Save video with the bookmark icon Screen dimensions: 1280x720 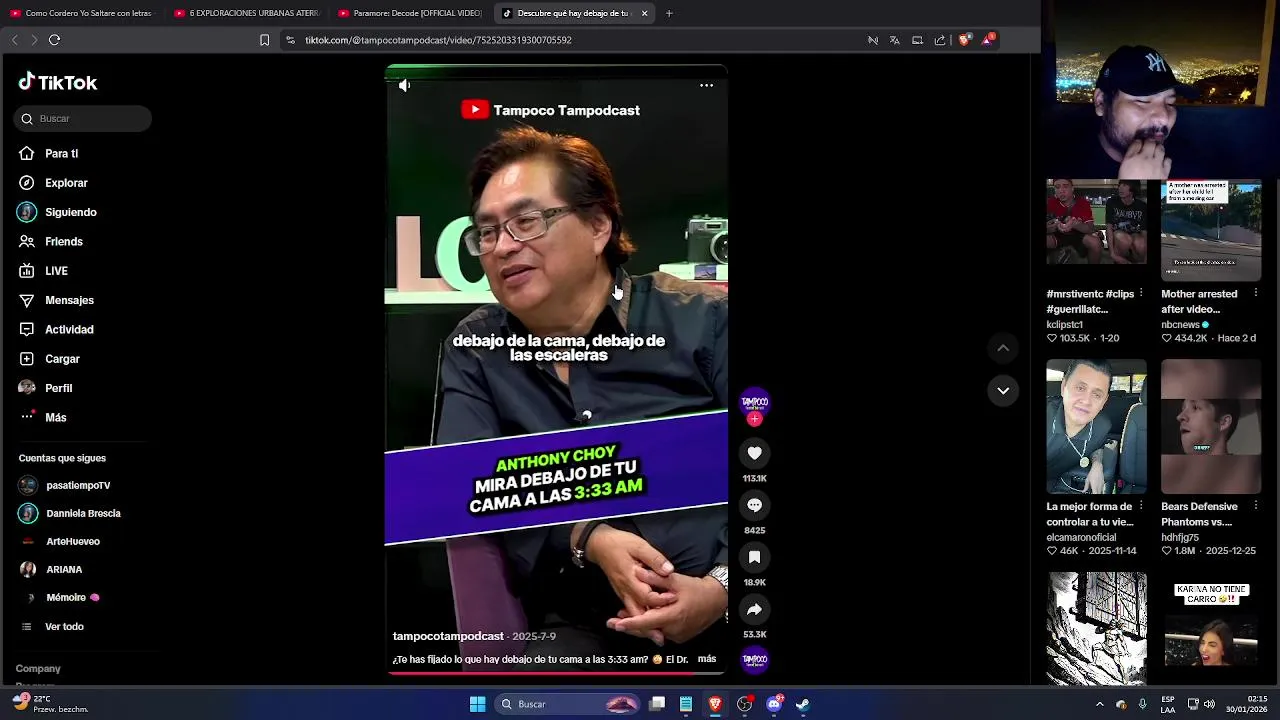(x=755, y=557)
